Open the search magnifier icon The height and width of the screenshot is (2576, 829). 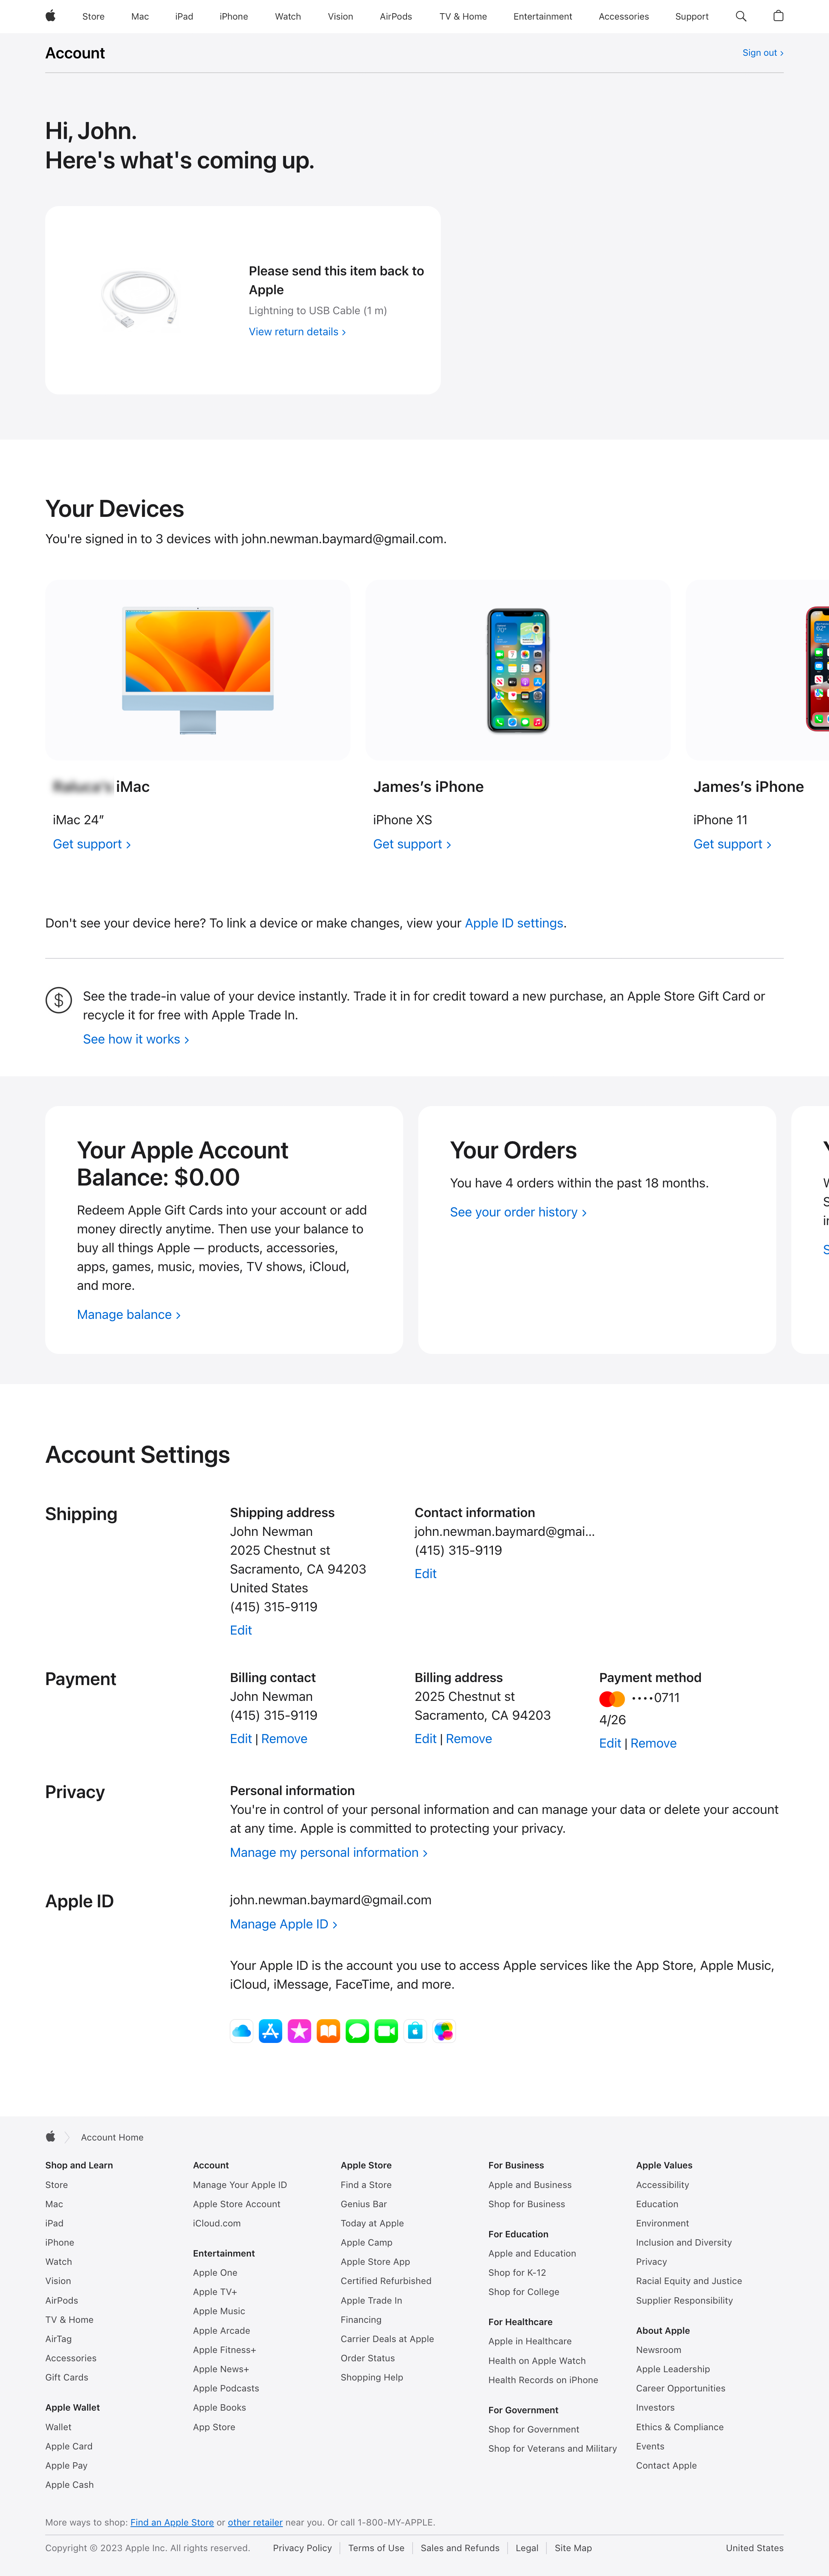pyautogui.click(x=741, y=16)
